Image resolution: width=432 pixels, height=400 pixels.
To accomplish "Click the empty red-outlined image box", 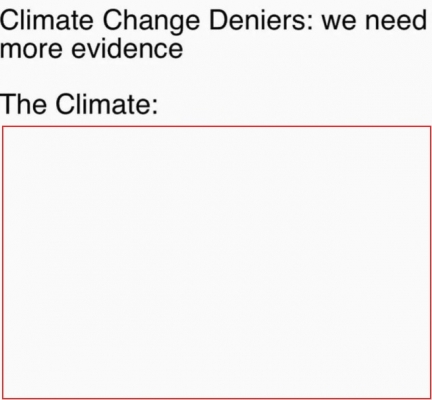I will 217,262.
